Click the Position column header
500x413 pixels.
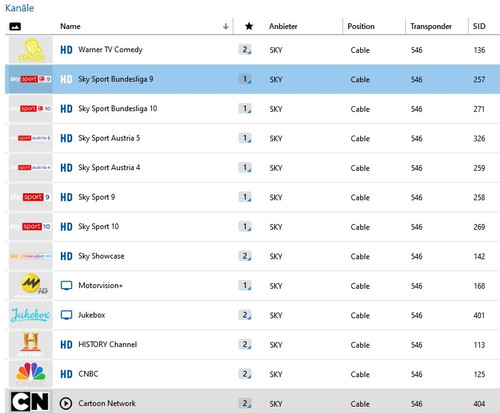click(x=361, y=26)
